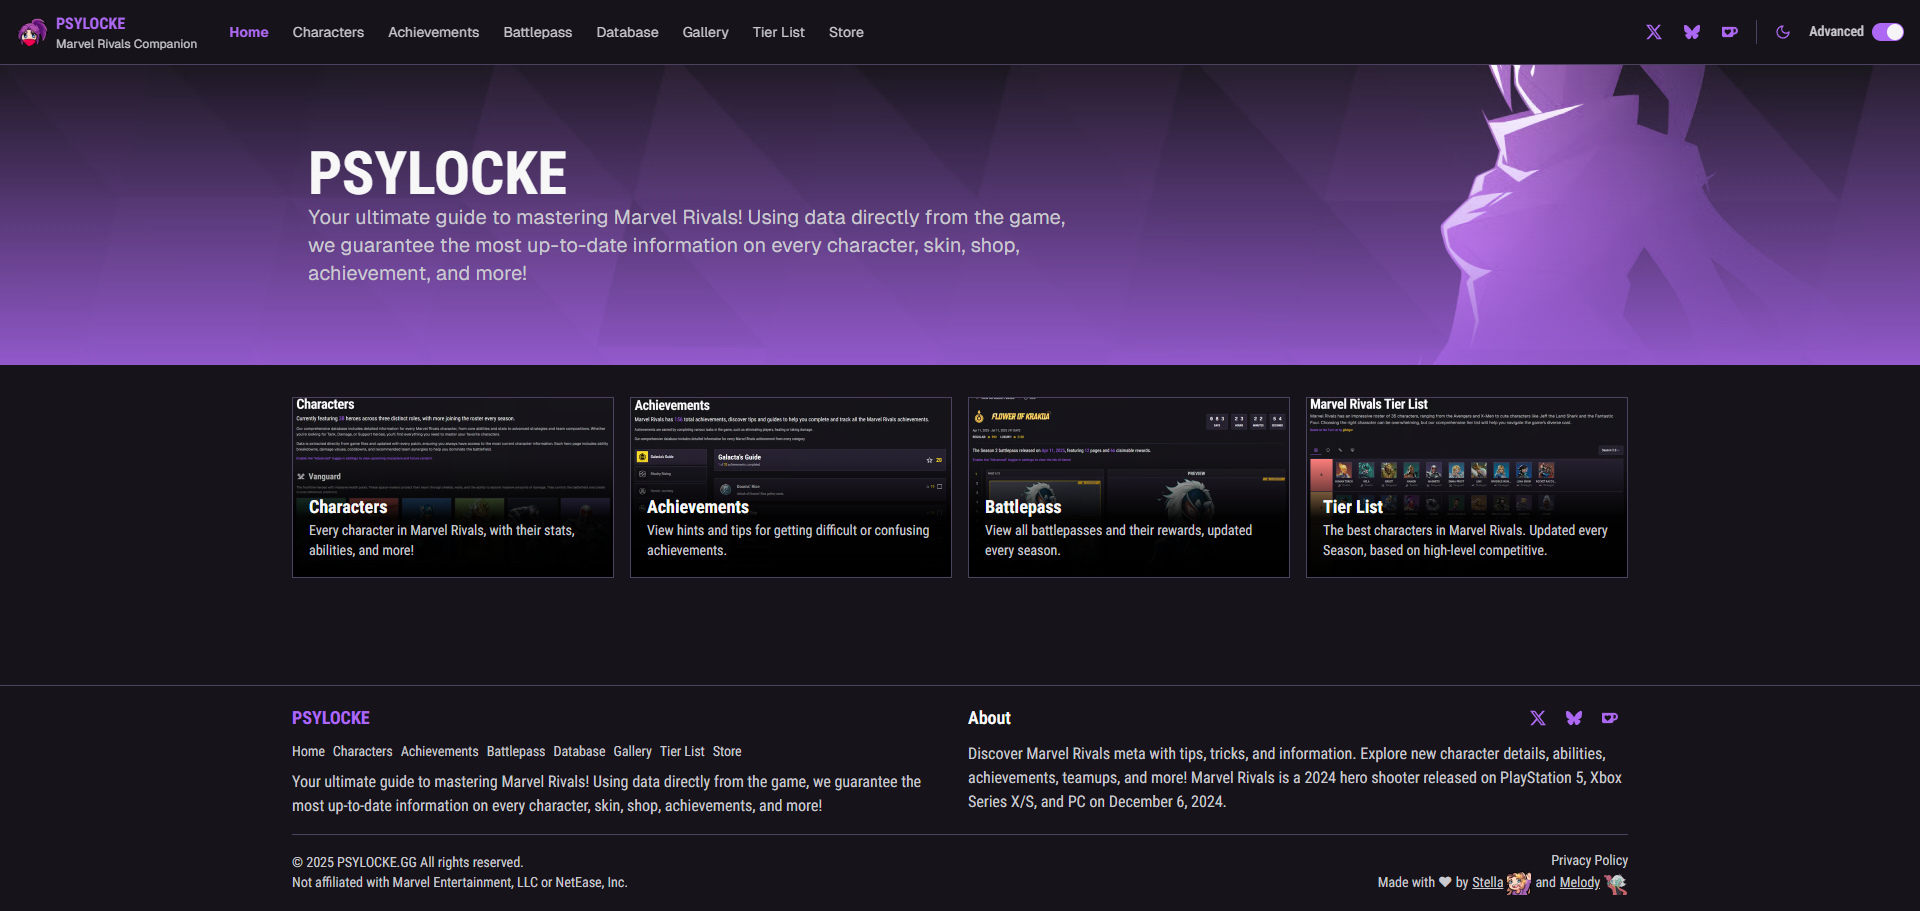The image size is (1920, 911).
Task: Open the Melody credit link
Action: (x=1580, y=882)
